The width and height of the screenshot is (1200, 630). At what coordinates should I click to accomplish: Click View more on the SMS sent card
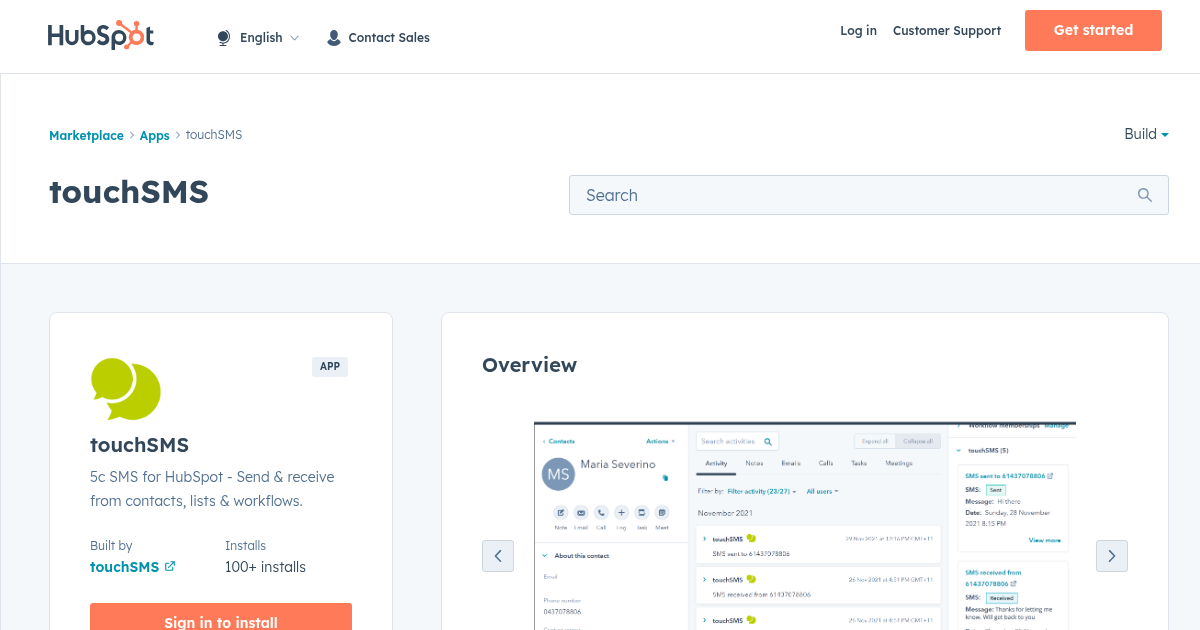(1043, 540)
